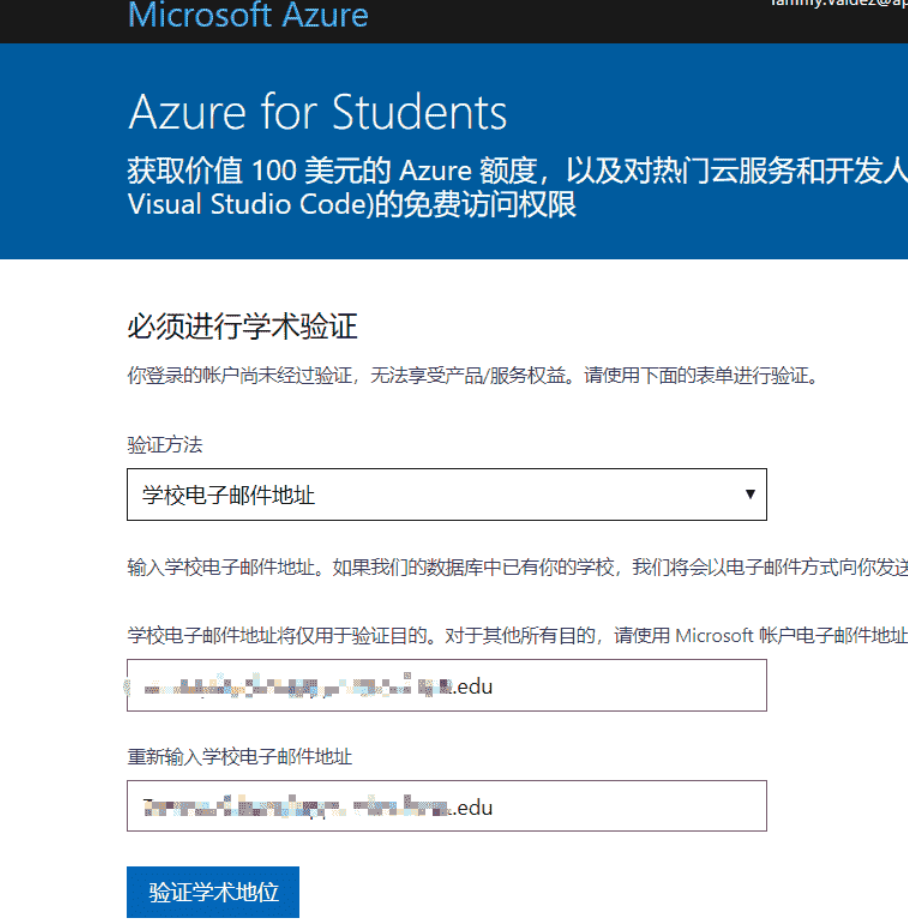Click the re-entered .edu email field
The width and height of the screenshot is (908, 922).
[446, 806]
